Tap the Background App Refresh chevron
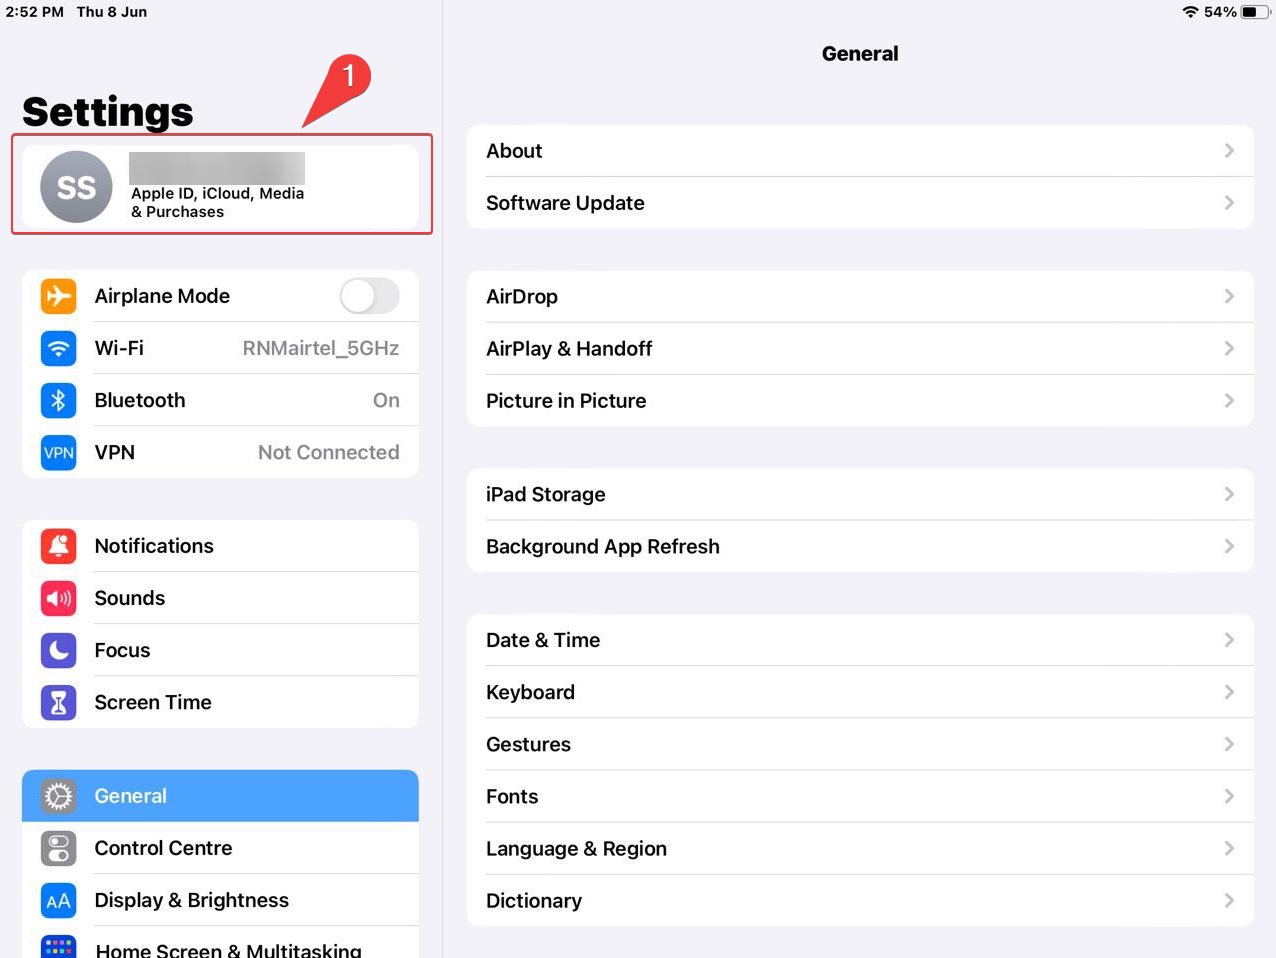Image resolution: width=1276 pixels, height=958 pixels. coord(1229,547)
